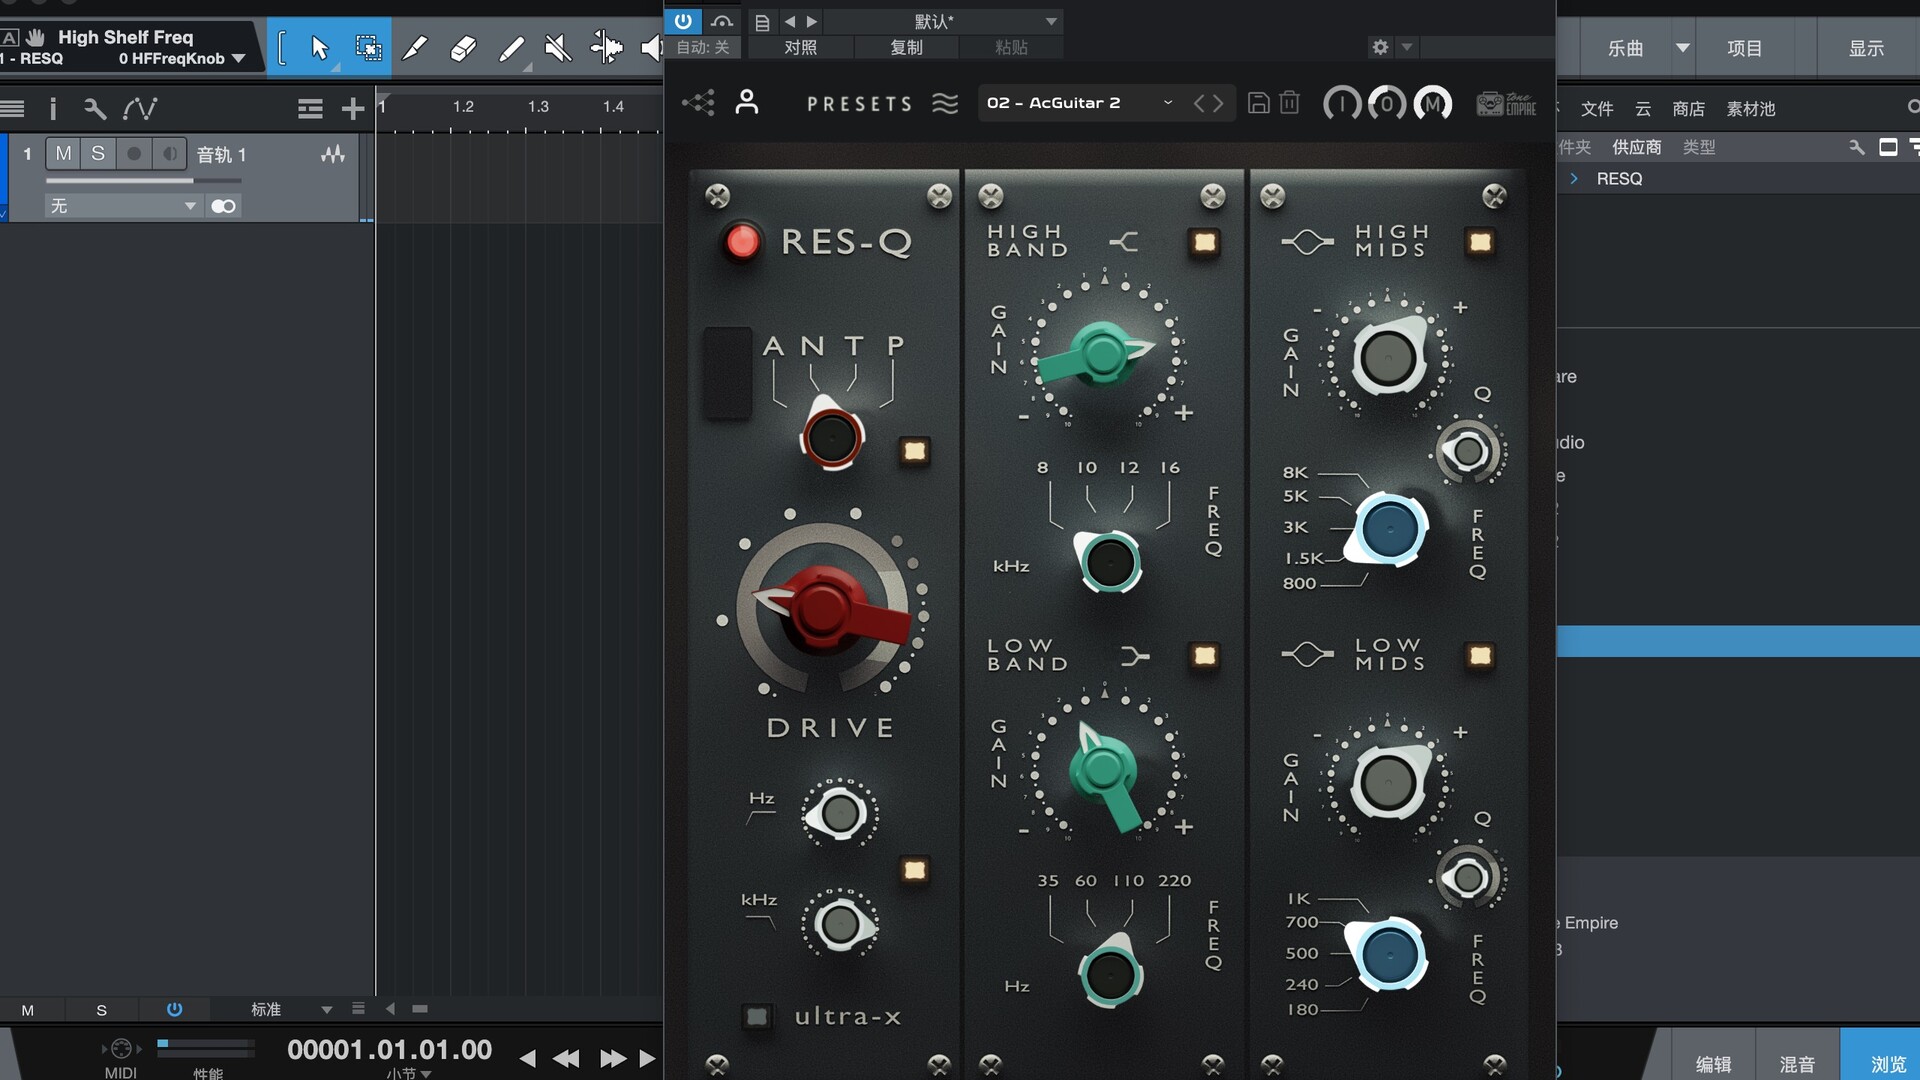Click the 复制 copy button

(906, 47)
